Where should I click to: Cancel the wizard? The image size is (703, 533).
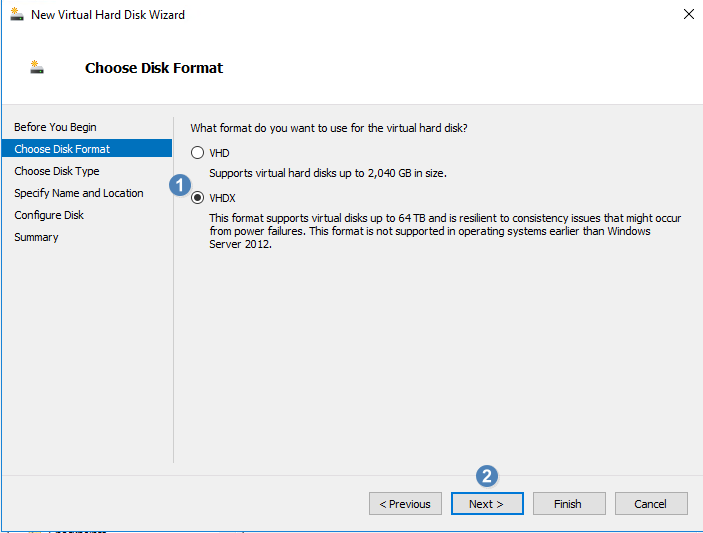pos(651,503)
